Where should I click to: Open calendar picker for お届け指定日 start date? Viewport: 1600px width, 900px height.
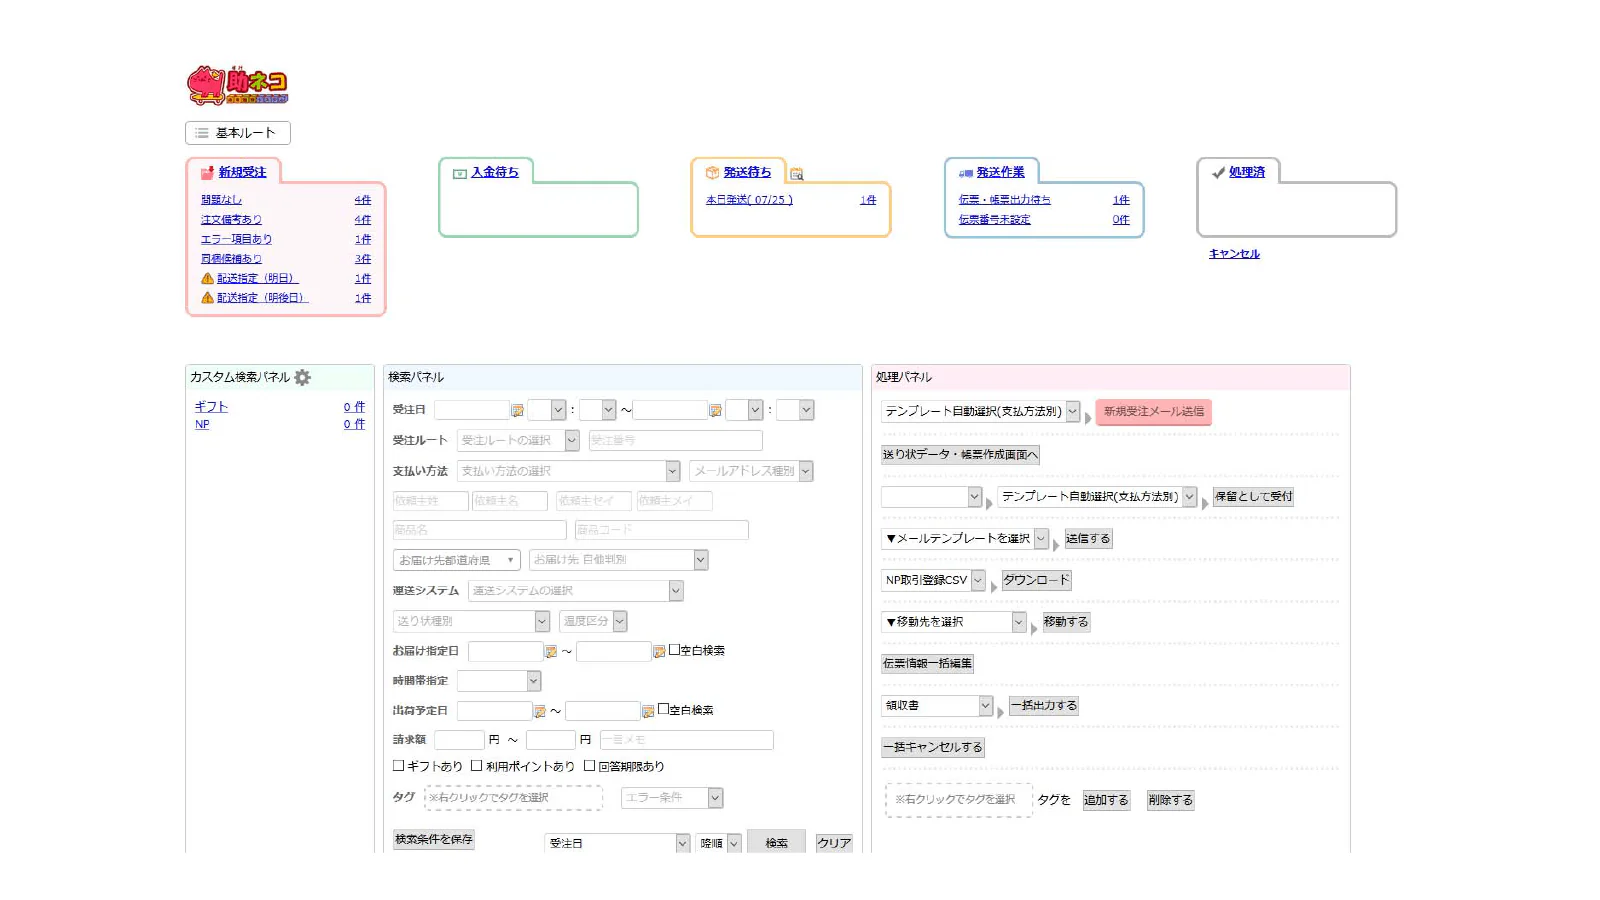coord(551,651)
